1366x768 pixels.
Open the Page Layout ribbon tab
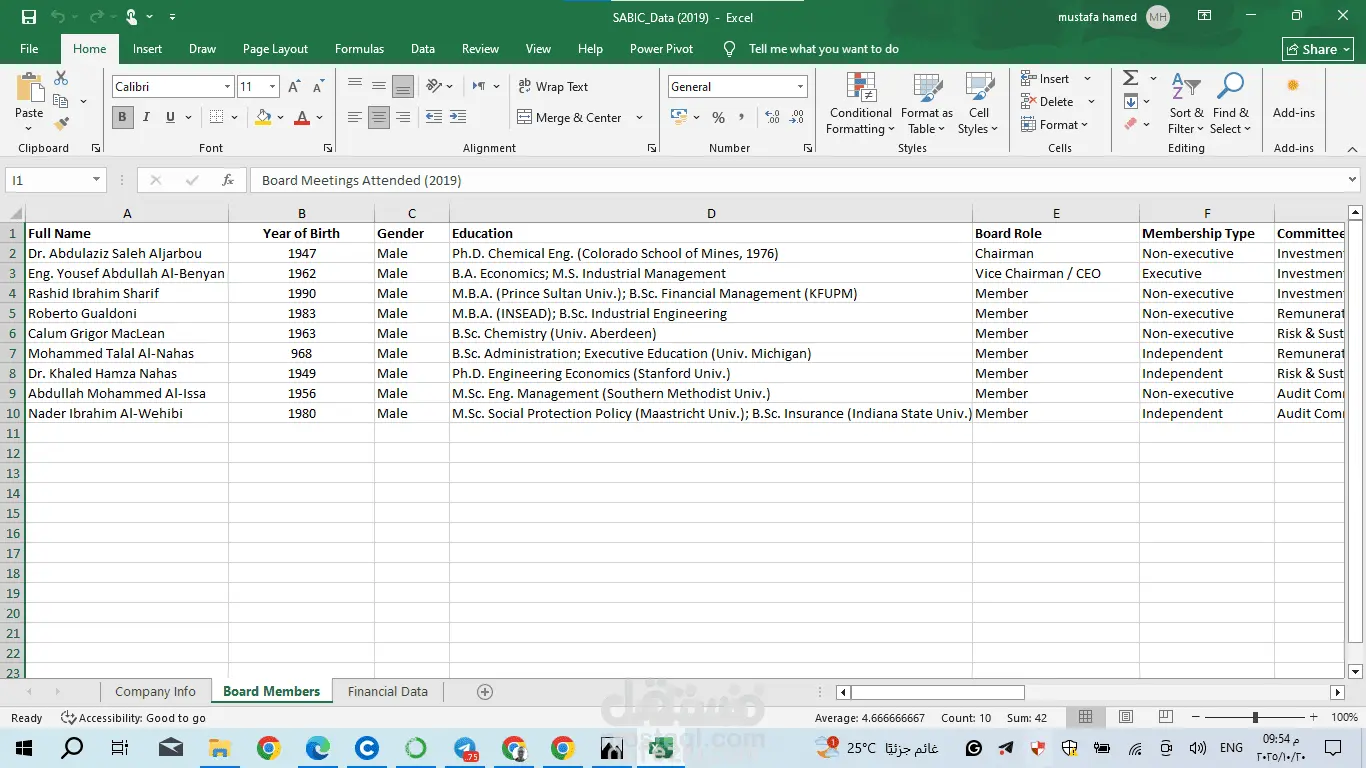[x=275, y=49]
